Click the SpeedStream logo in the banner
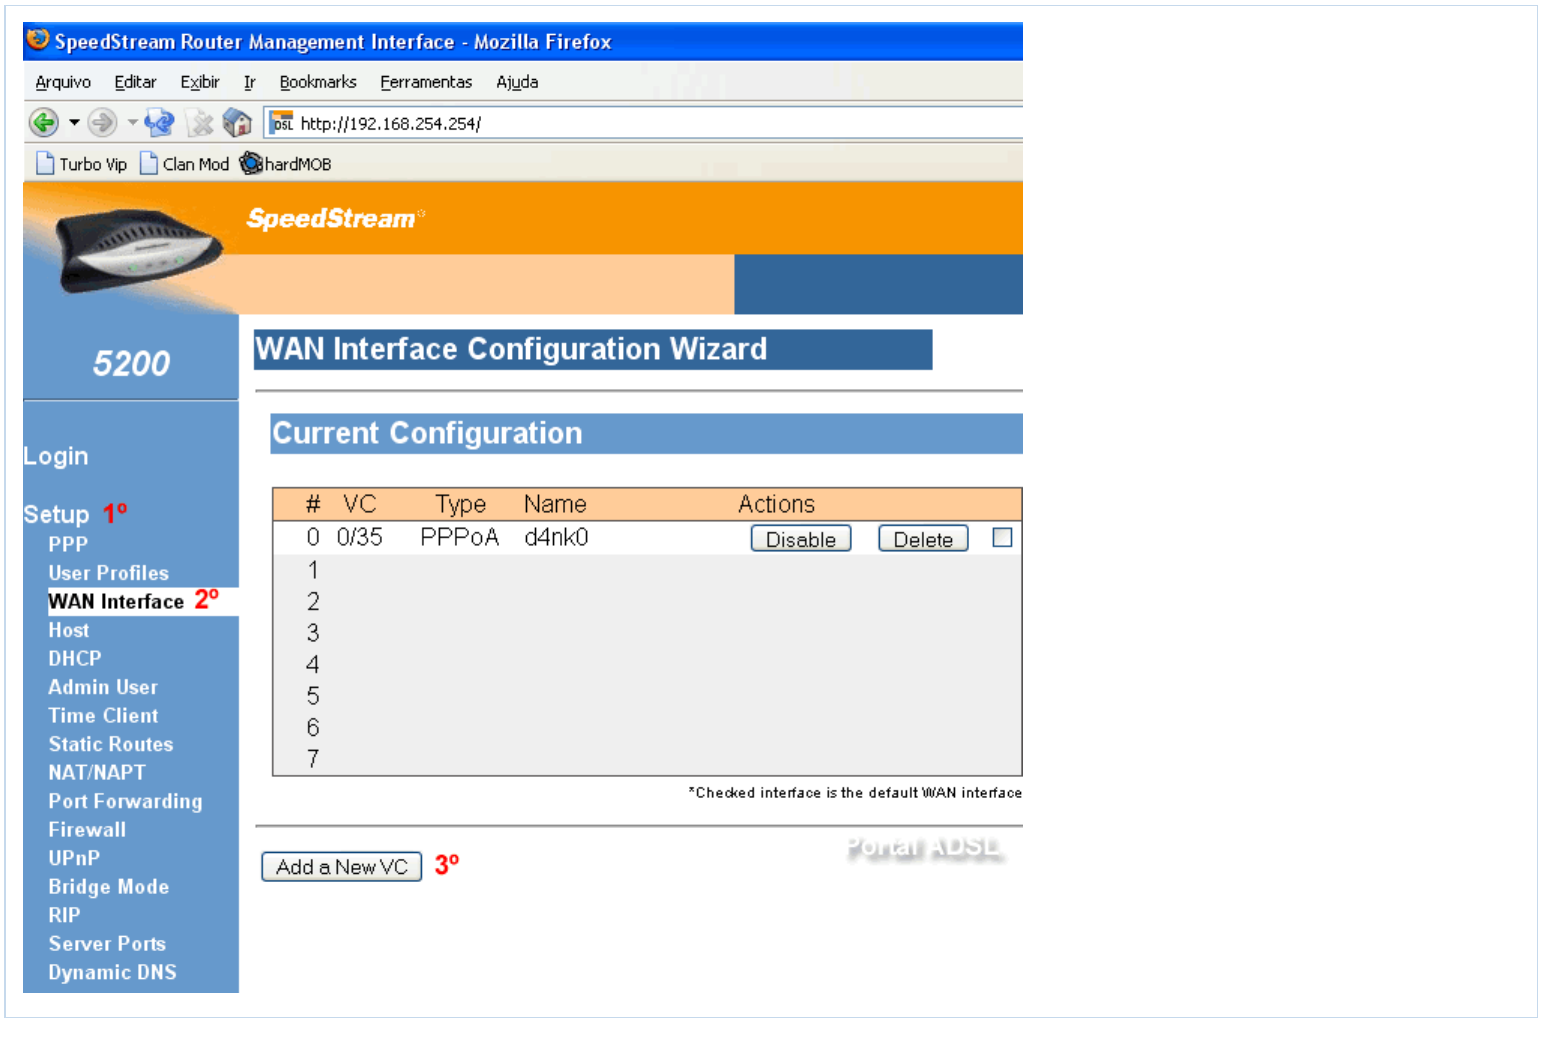 tap(335, 218)
